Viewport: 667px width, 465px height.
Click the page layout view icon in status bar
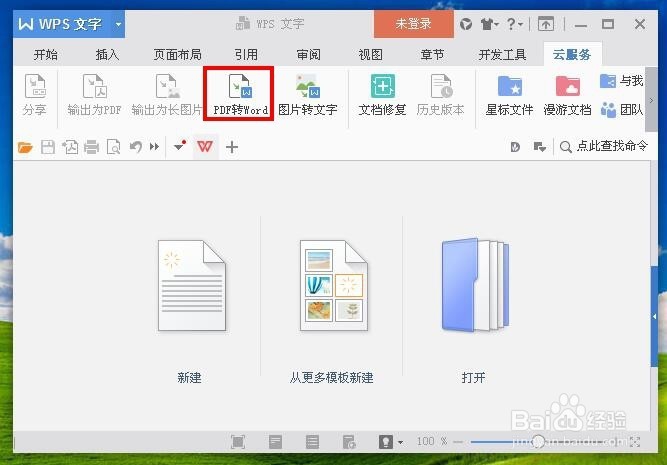(x=275, y=442)
